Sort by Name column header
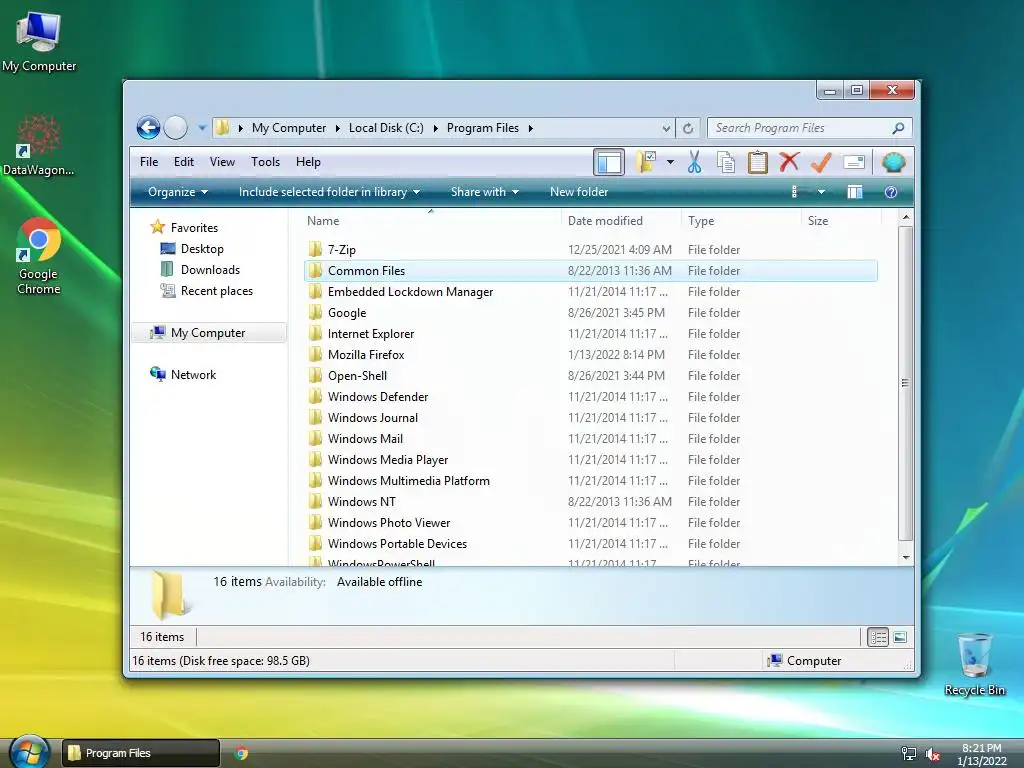The image size is (1024, 768). (x=323, y=221)
